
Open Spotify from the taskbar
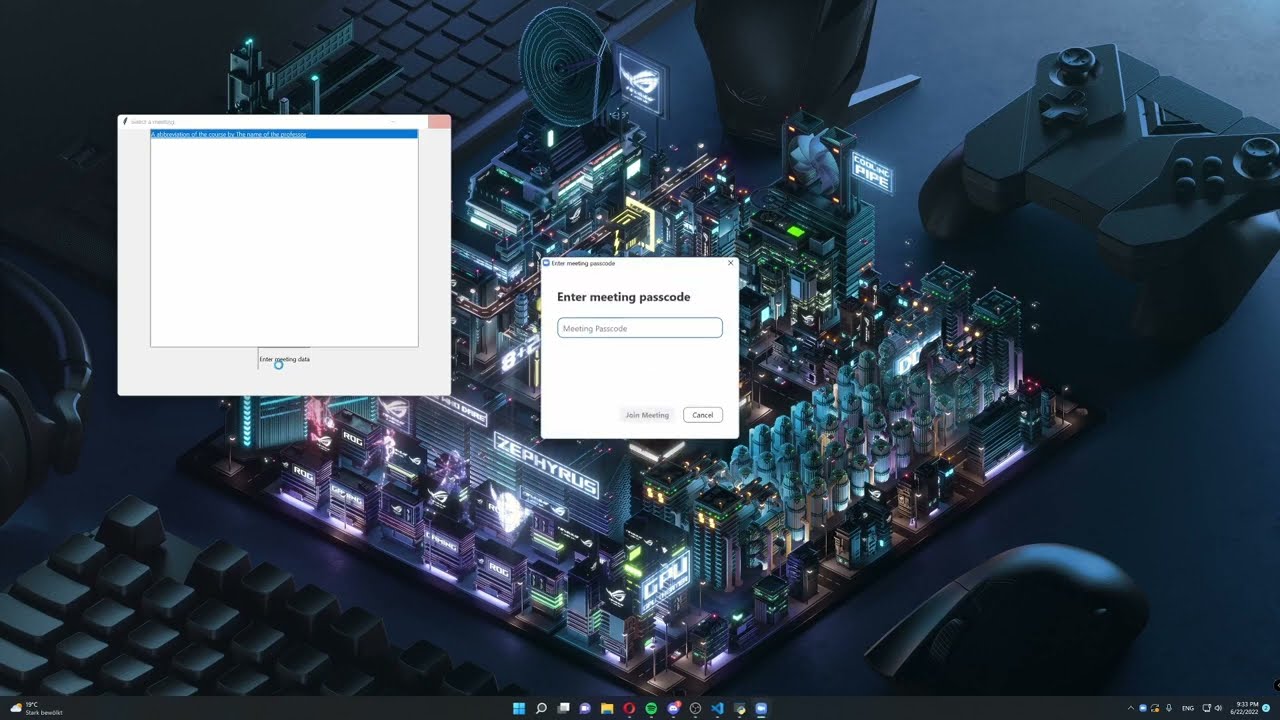[x=651, y=708]
